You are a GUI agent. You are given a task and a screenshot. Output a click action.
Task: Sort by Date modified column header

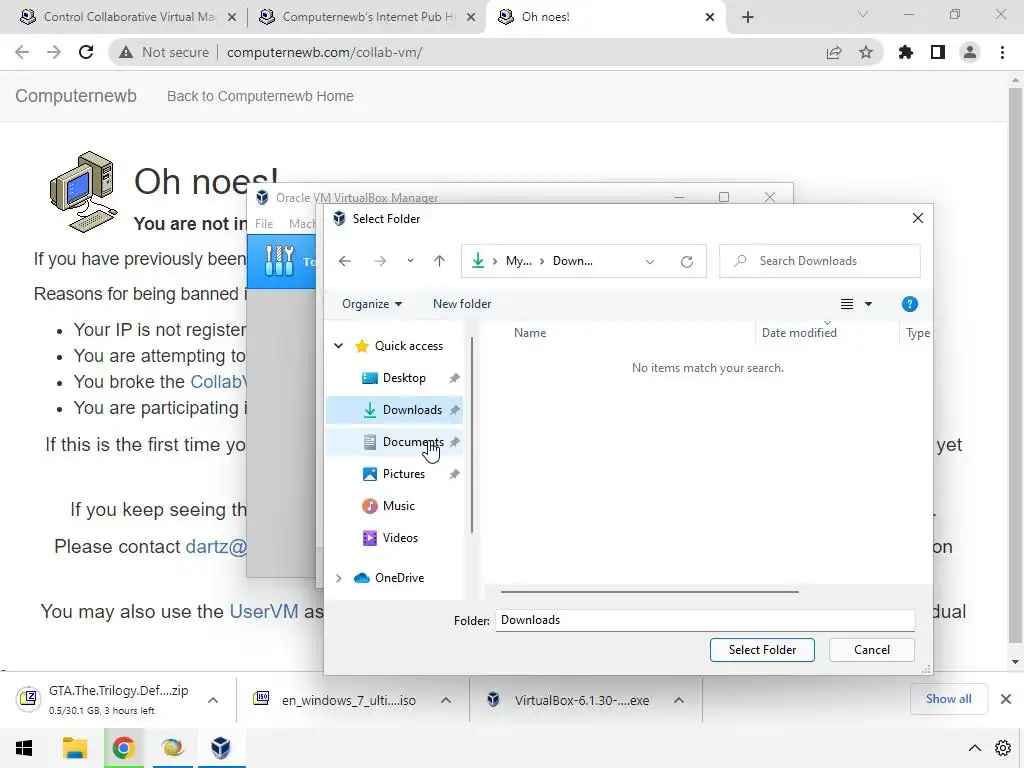tap(799, 332)
